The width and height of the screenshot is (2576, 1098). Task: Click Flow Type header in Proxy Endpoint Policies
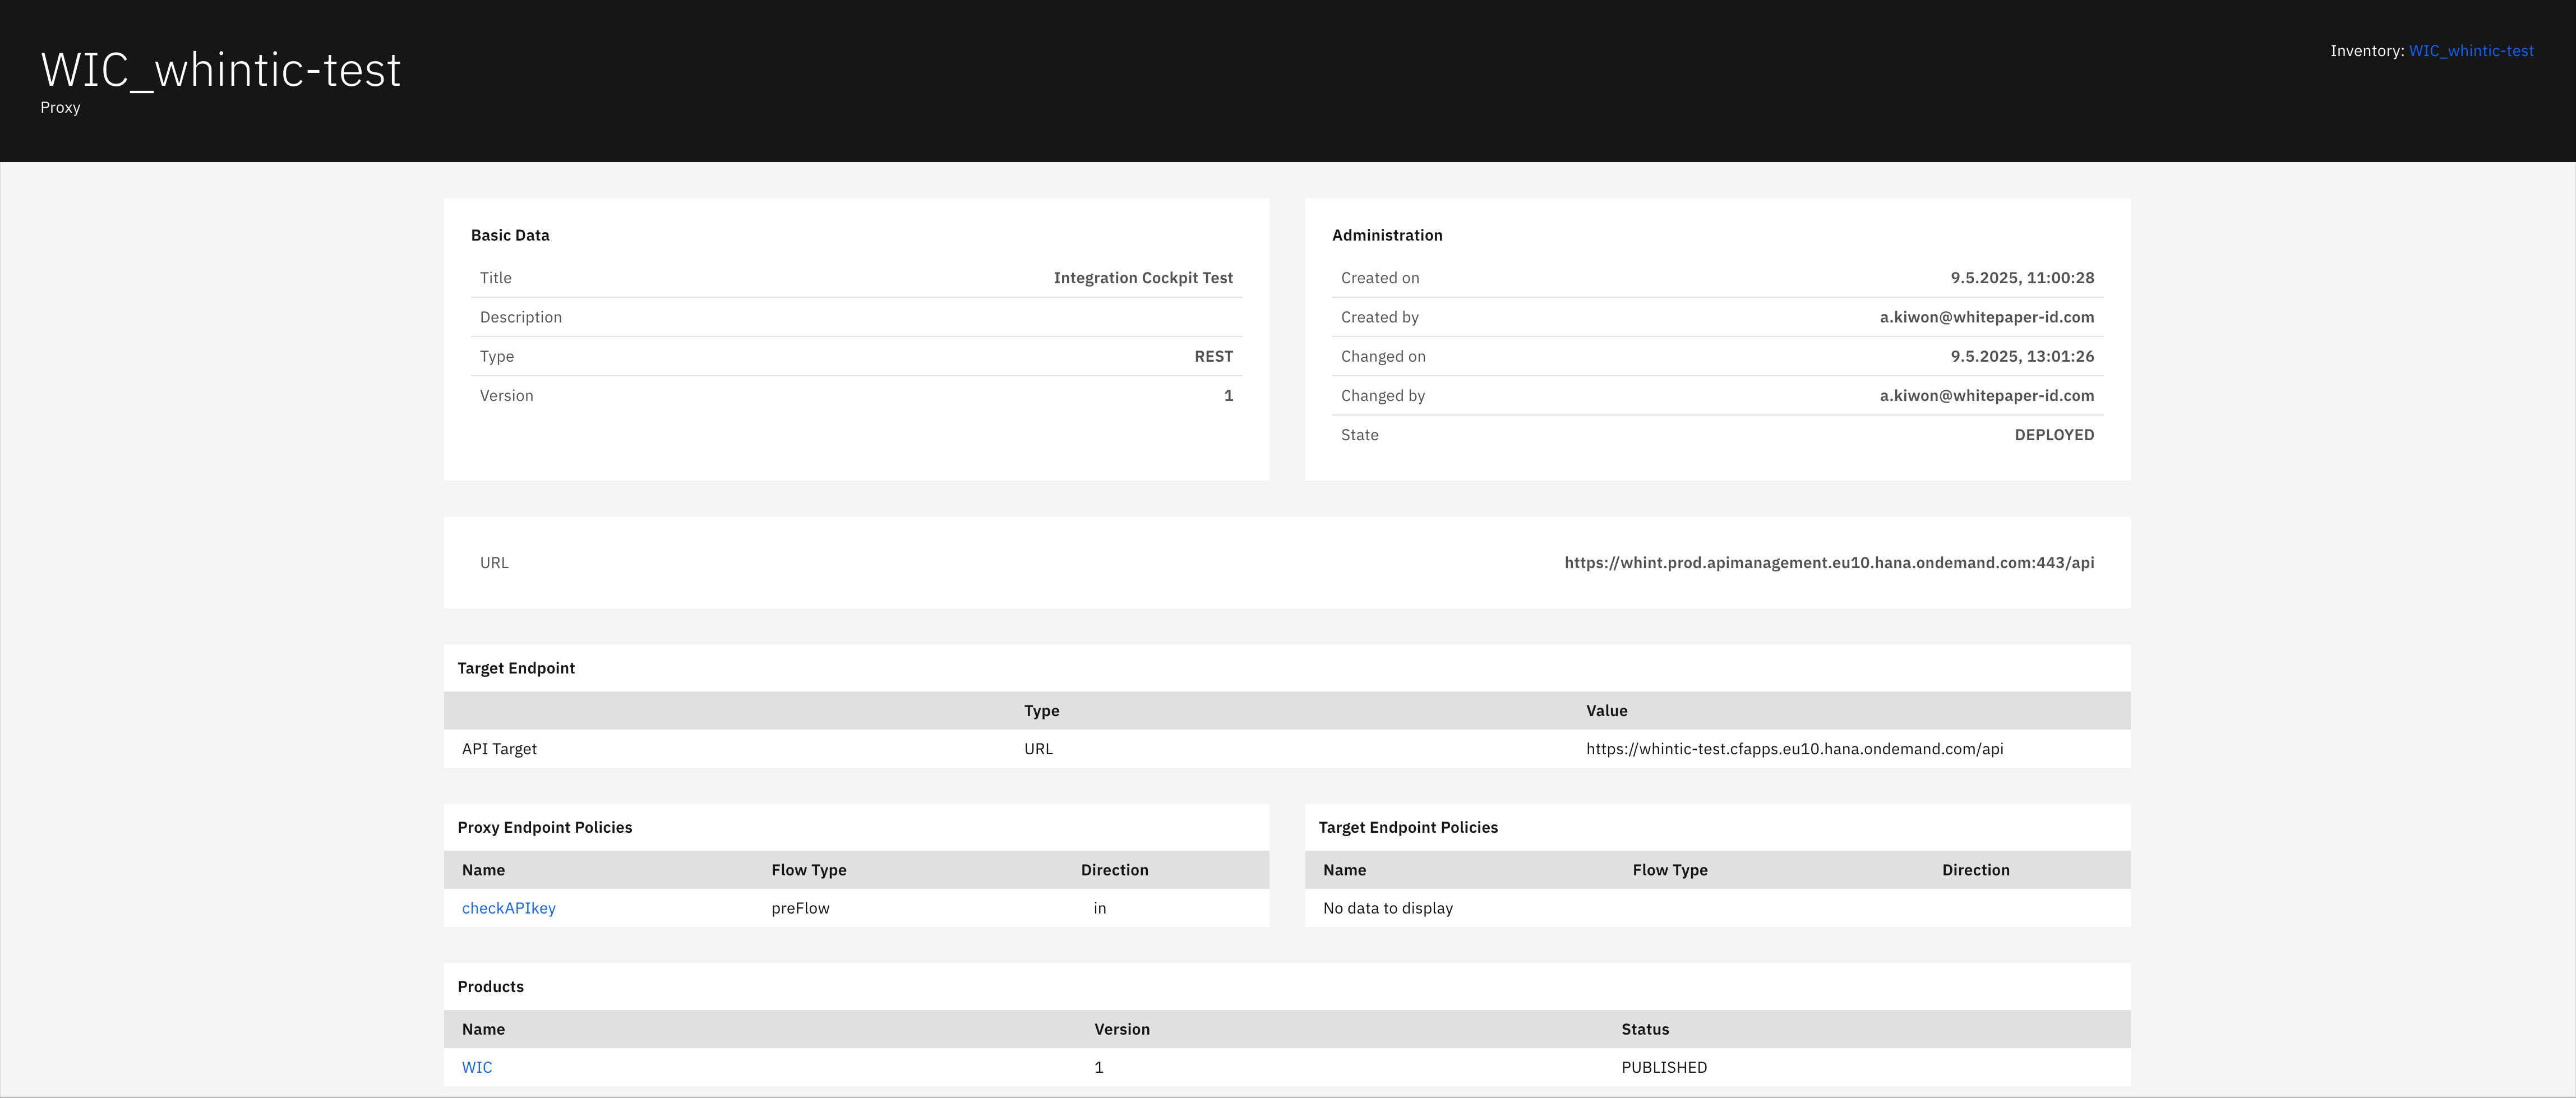pyautogui.click(x=808, y=870)
